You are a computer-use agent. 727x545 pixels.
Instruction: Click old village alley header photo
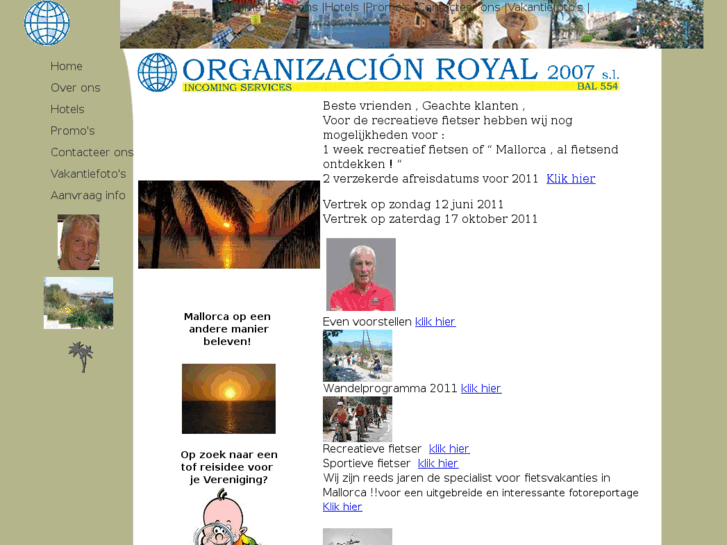436,24
